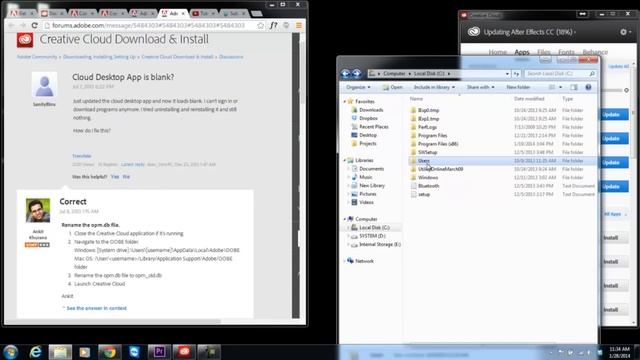The image size is (640, 360).
Task: Open Chrome's orange menu button
Action: click(299, 25)
